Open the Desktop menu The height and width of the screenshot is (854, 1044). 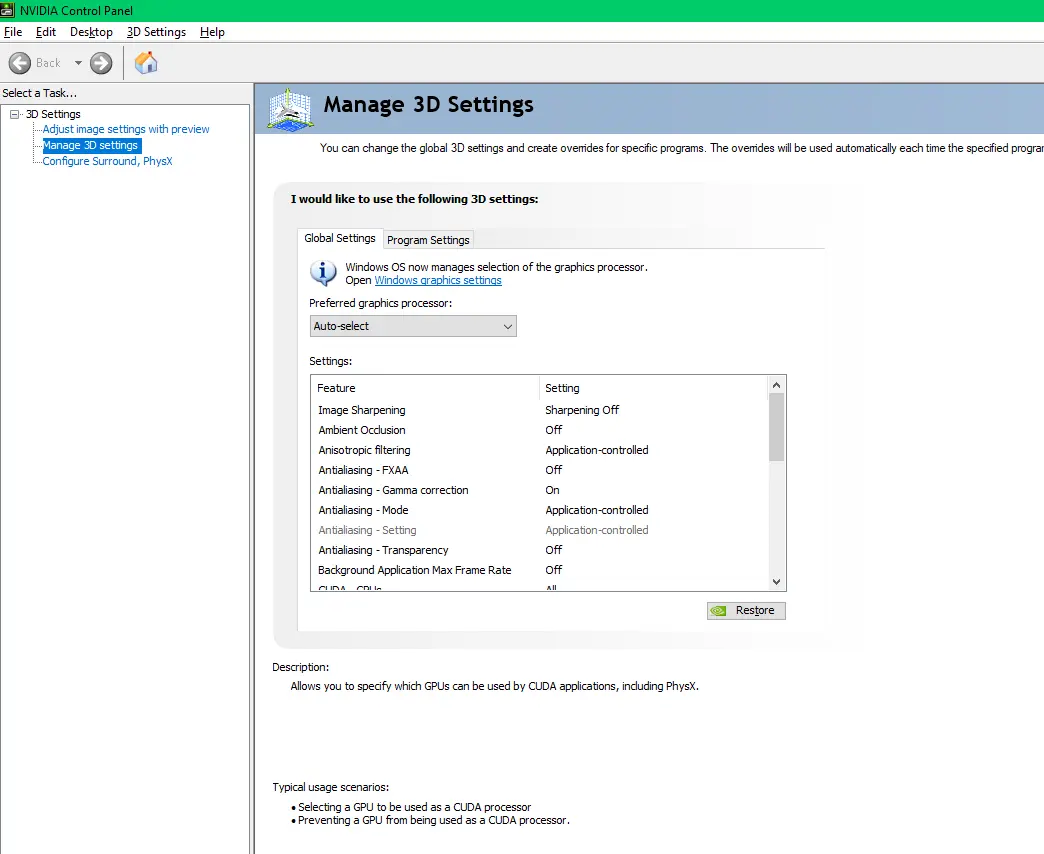tap(91, 32)
